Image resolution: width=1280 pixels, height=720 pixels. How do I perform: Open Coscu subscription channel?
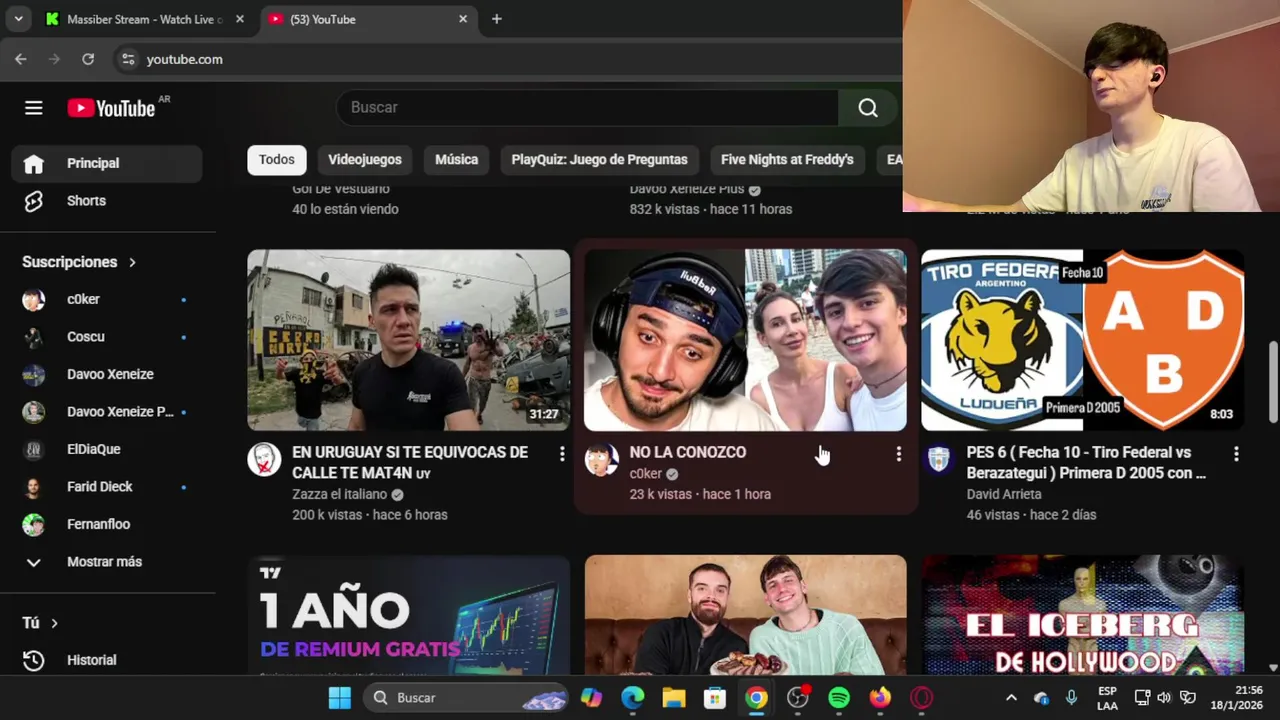tap(107, 337)
